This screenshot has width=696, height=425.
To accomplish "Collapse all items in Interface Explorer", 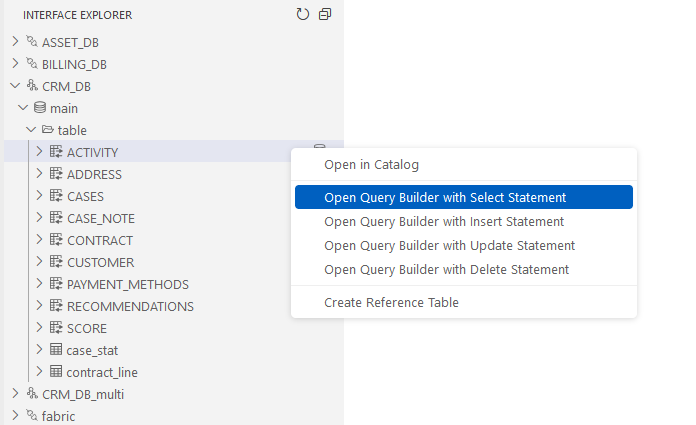I will [325, 15].
